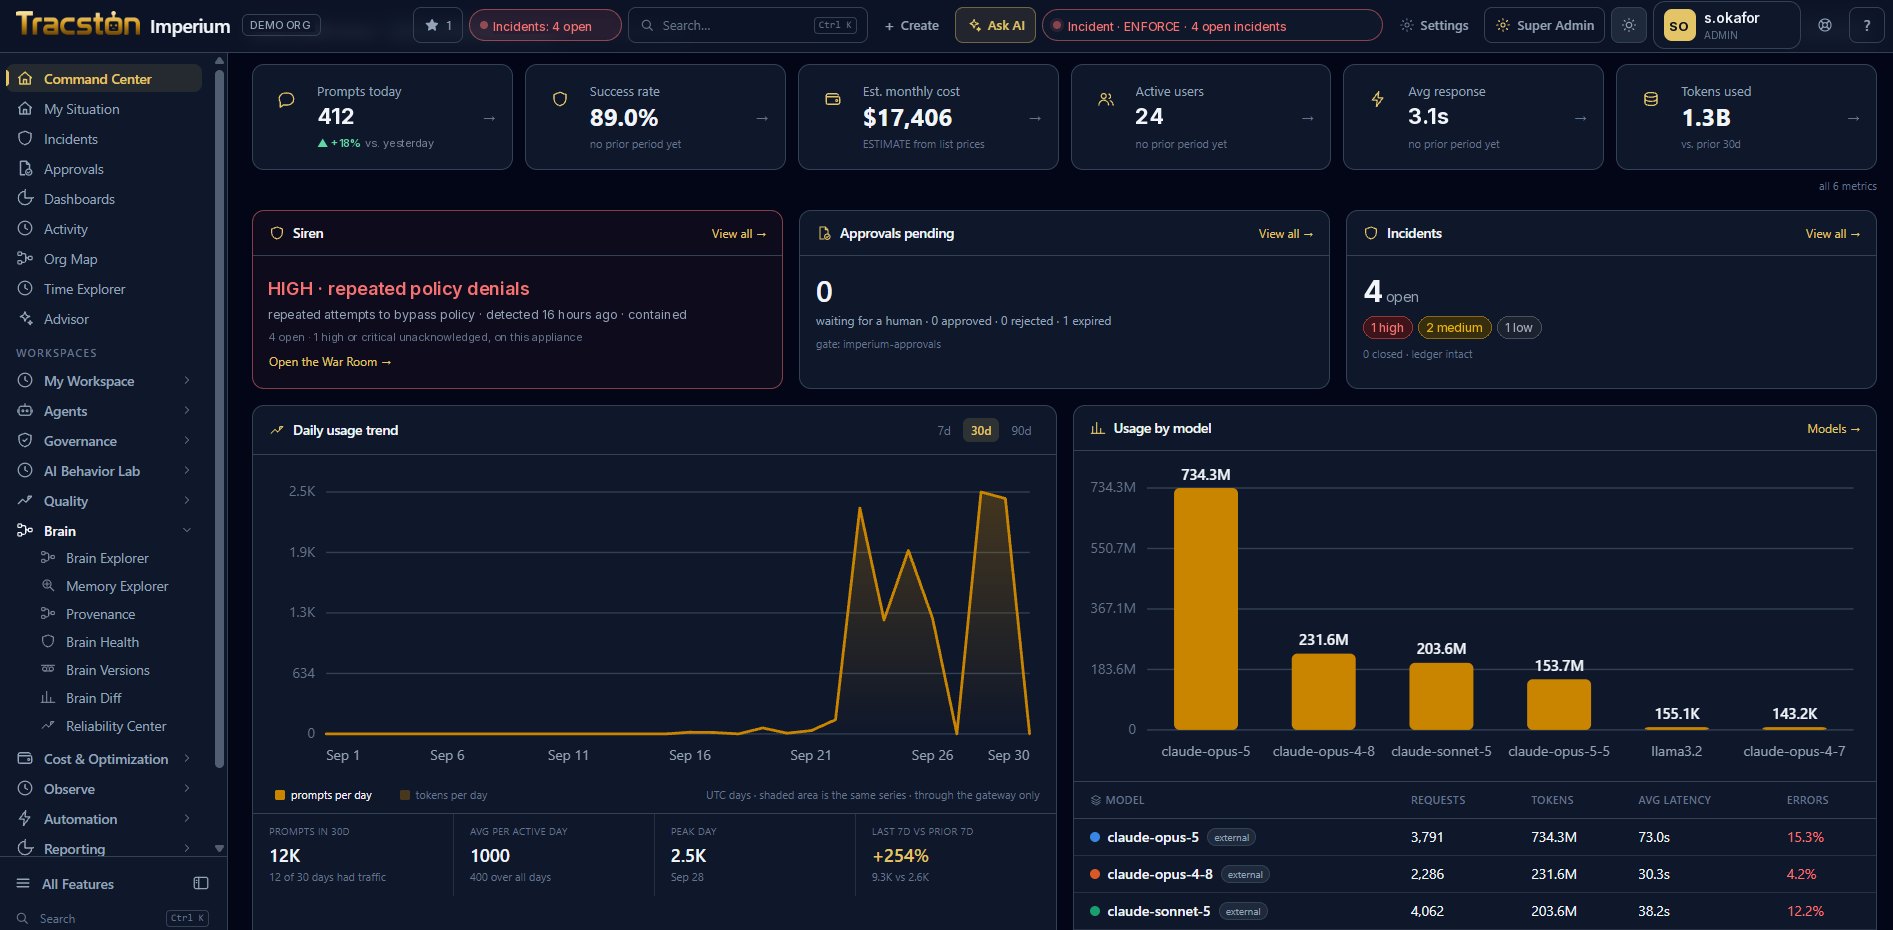Select the 7d range tab
This screenshot has height=930, width=1893.
944,431
